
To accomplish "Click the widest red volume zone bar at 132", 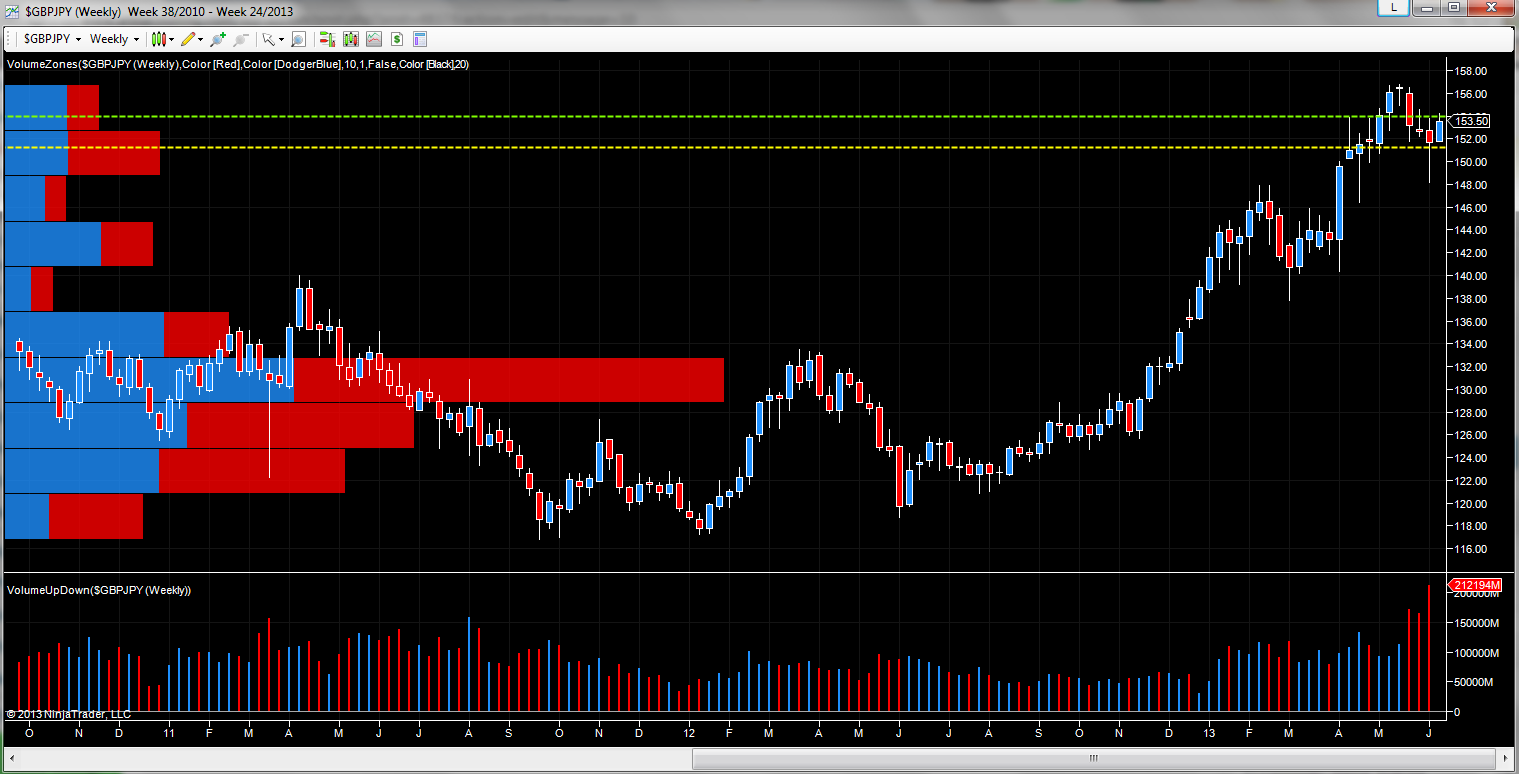I will click(x=508, y=380).
